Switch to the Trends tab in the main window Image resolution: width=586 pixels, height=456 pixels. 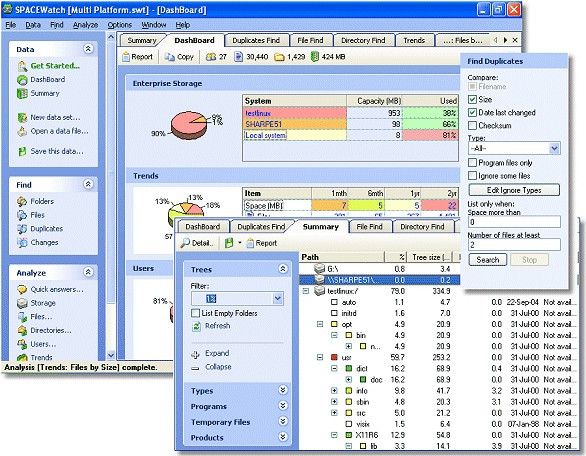(x=414, y=40)
